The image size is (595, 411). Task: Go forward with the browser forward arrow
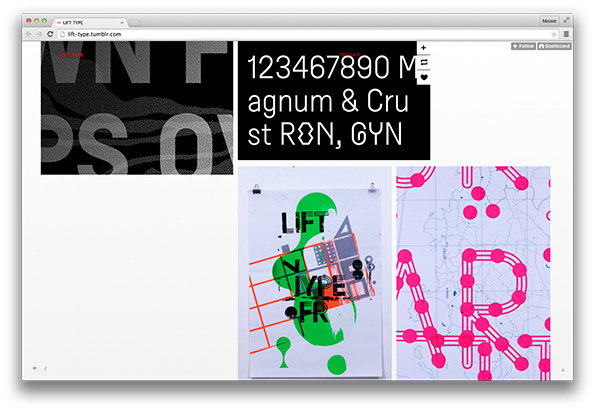(x=39, y=34)
